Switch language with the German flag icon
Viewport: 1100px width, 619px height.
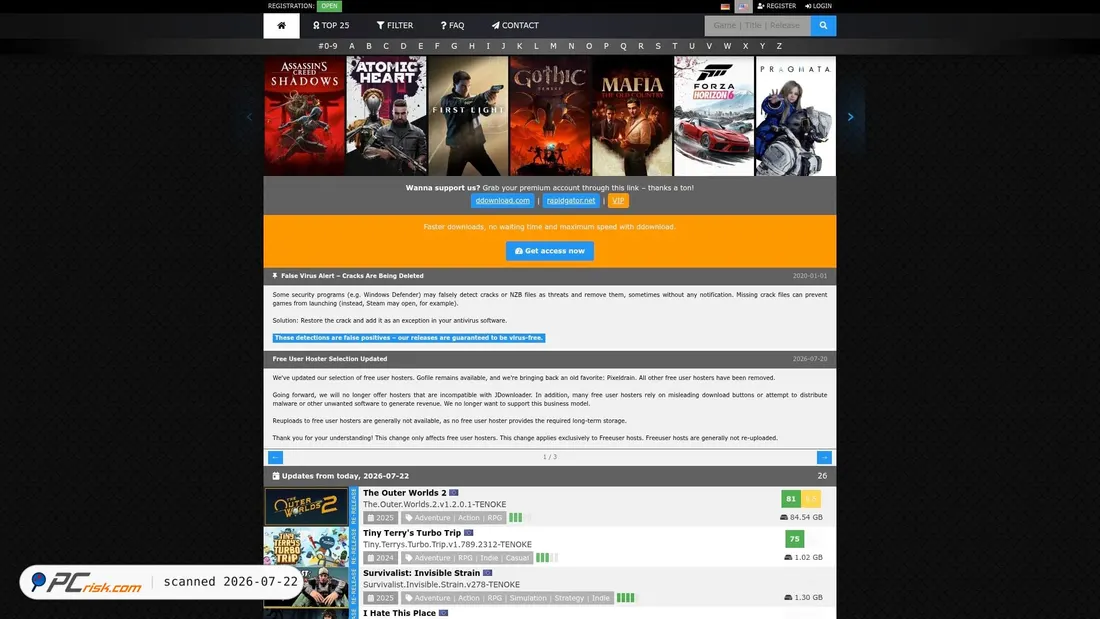pos(725,6)
